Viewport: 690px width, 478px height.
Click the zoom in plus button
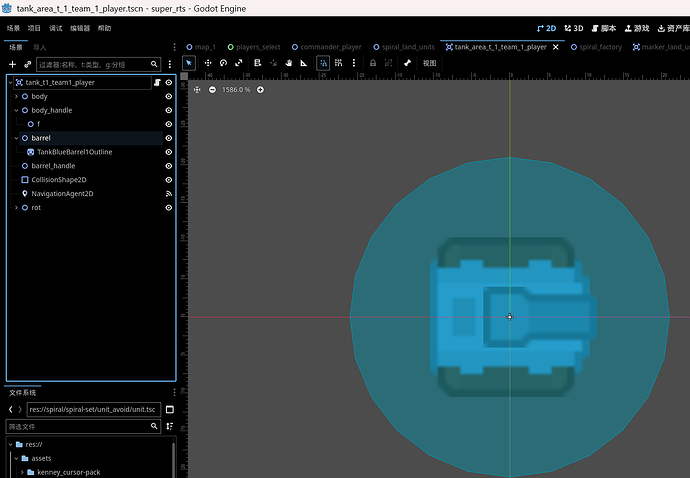click(261, 90)
